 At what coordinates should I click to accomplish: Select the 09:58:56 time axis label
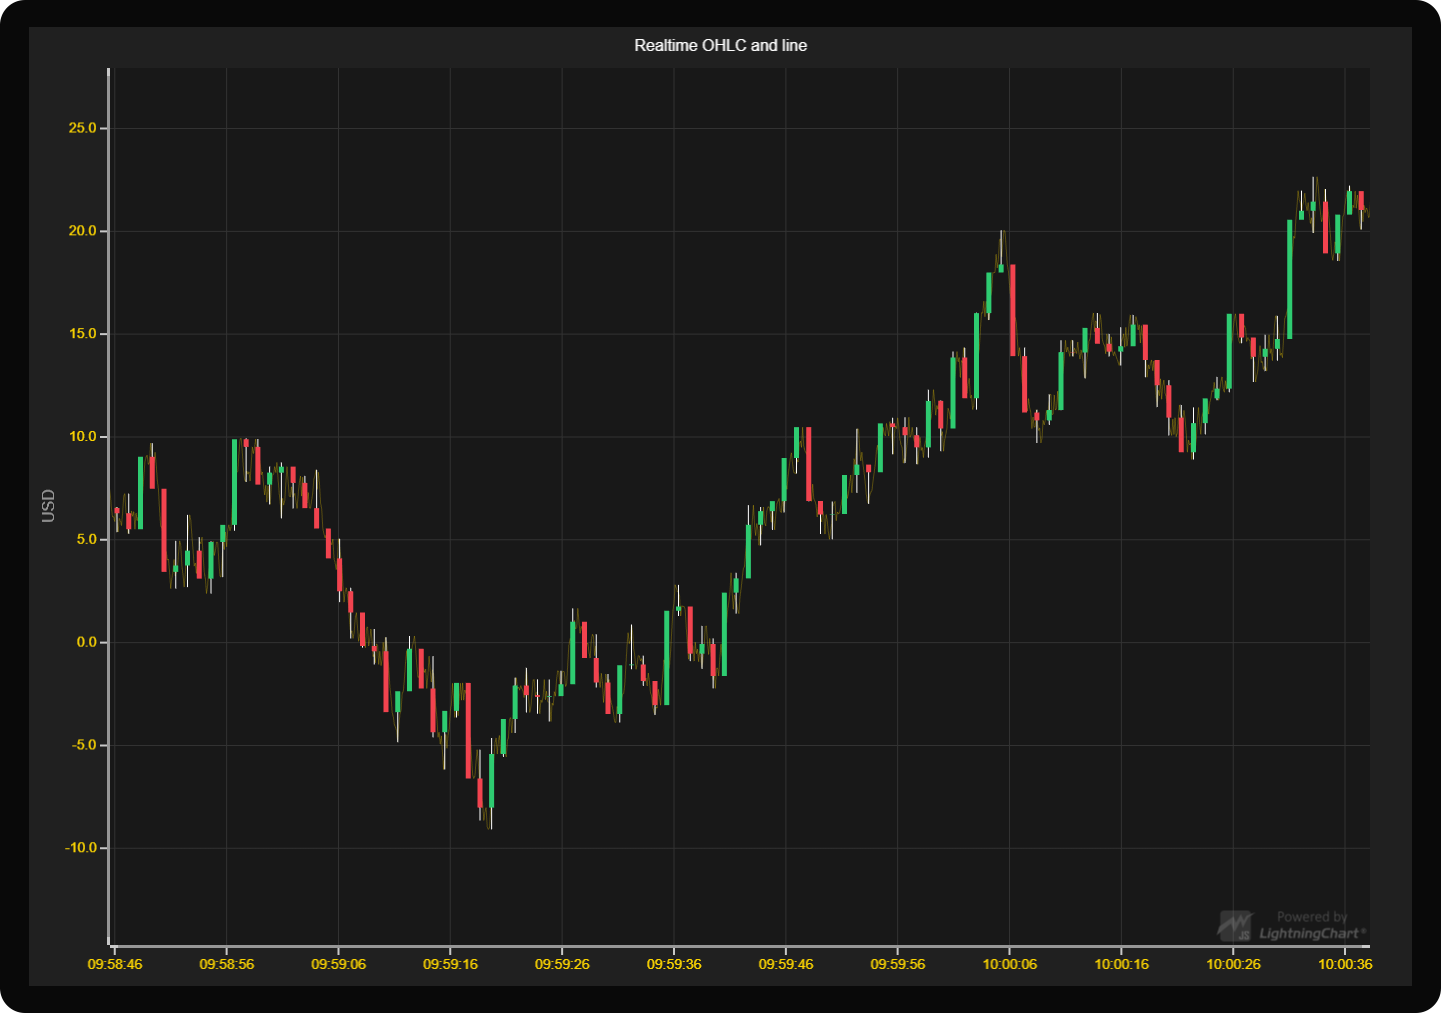227,965
